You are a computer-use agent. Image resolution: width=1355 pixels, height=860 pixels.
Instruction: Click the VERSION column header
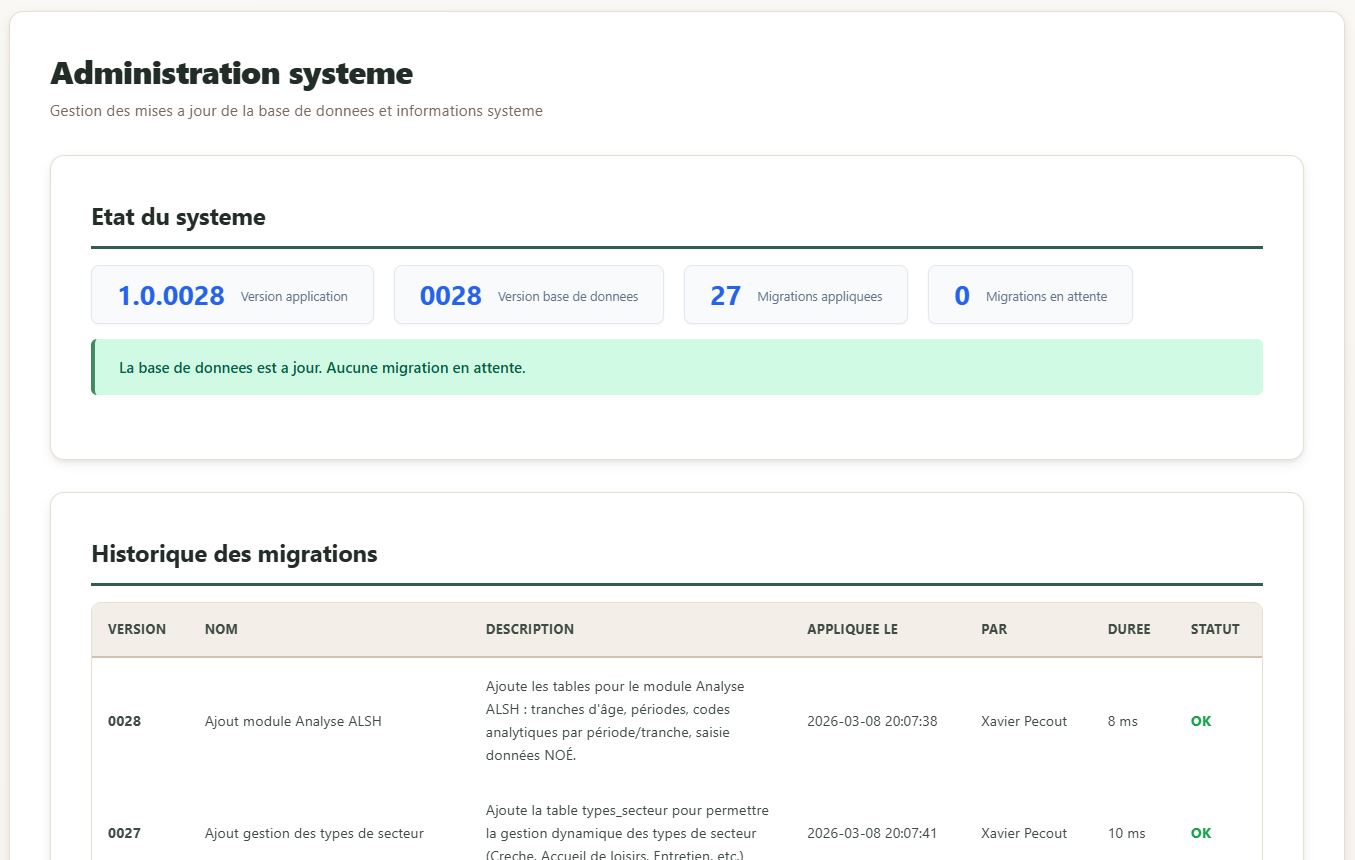[x=137, y=629]
